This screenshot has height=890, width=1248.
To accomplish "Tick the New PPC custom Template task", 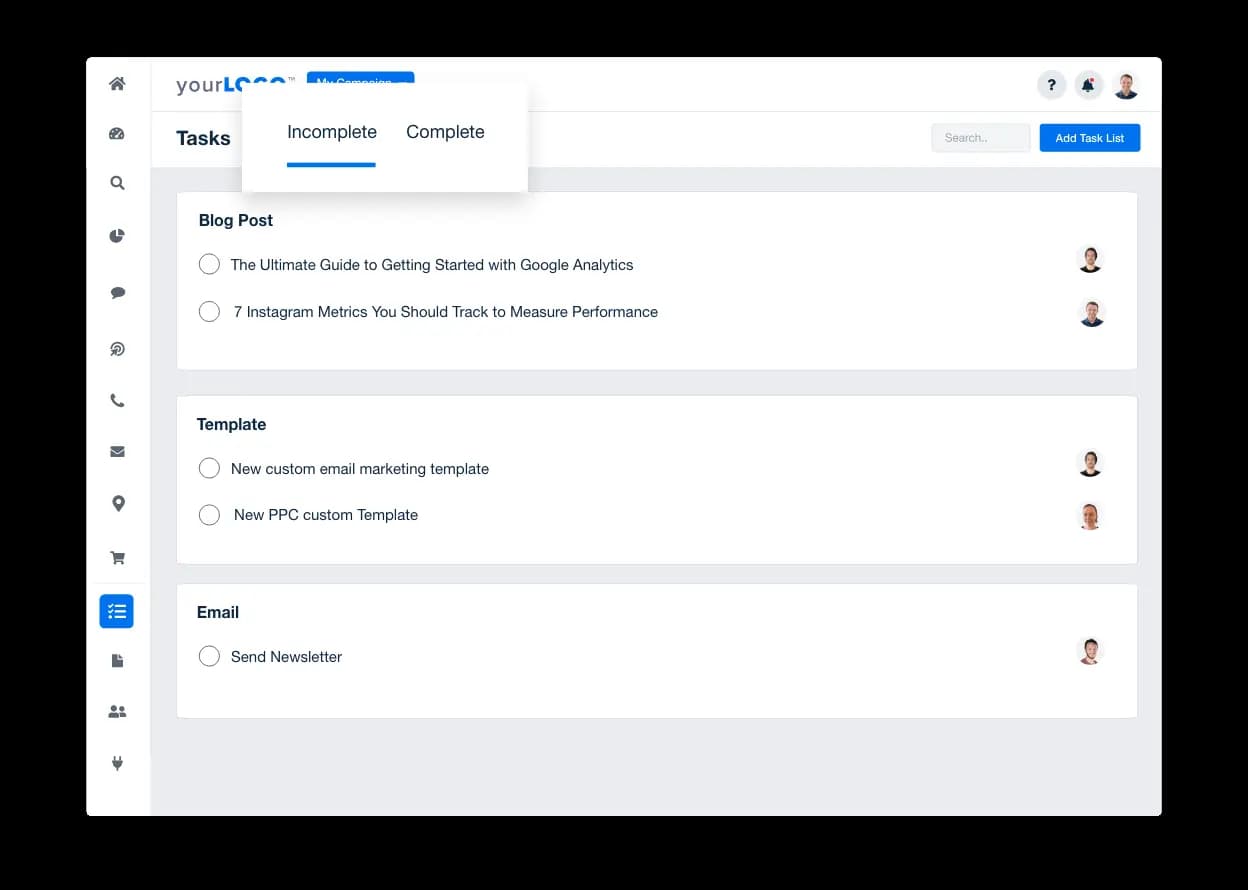I will (209, 515).
